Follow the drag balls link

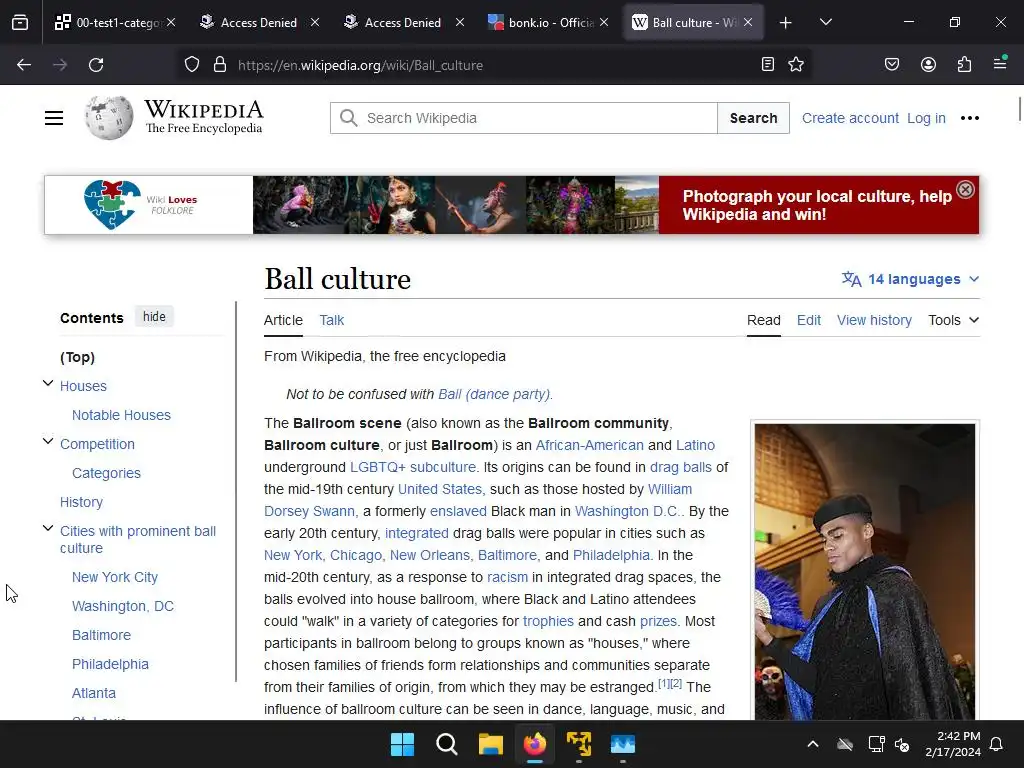(680, 468)
